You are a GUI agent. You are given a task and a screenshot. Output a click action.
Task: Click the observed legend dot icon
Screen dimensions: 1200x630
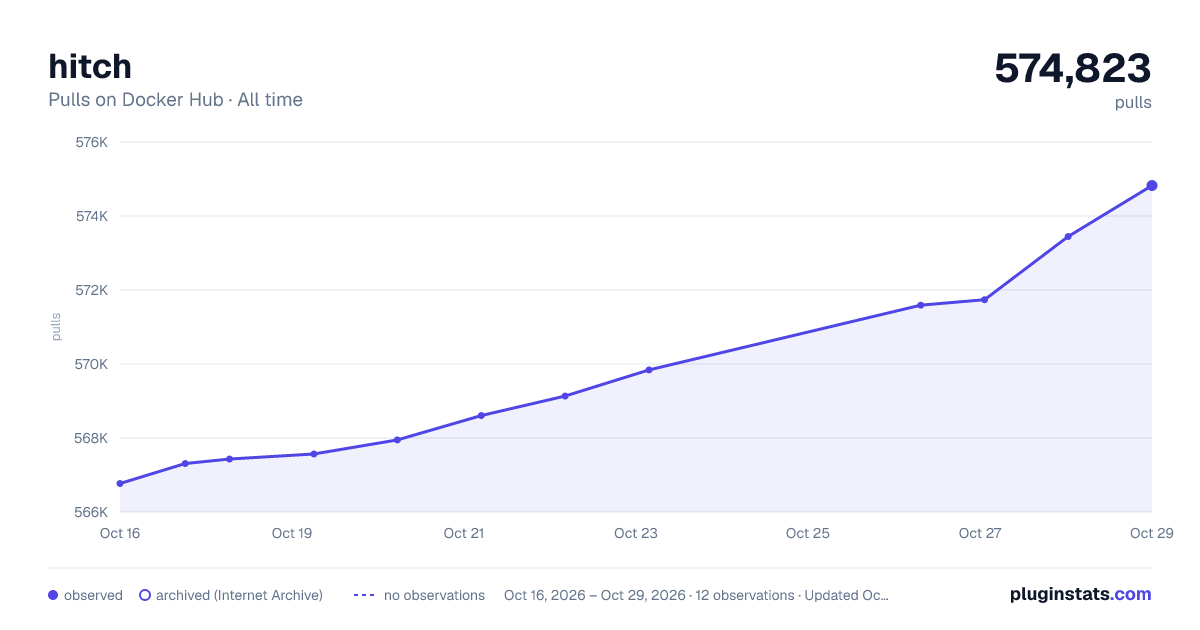[x=53, y=595]
